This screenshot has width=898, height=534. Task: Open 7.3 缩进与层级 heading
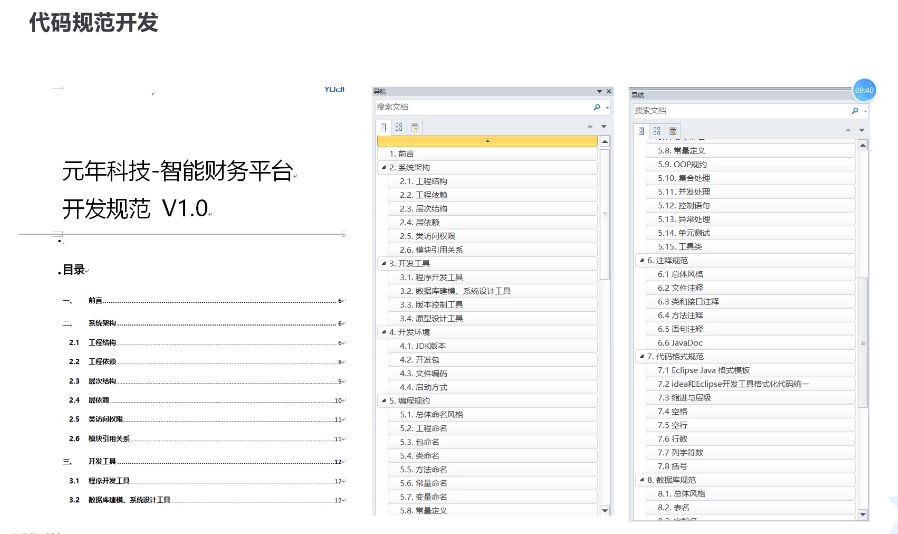[751, 398]
